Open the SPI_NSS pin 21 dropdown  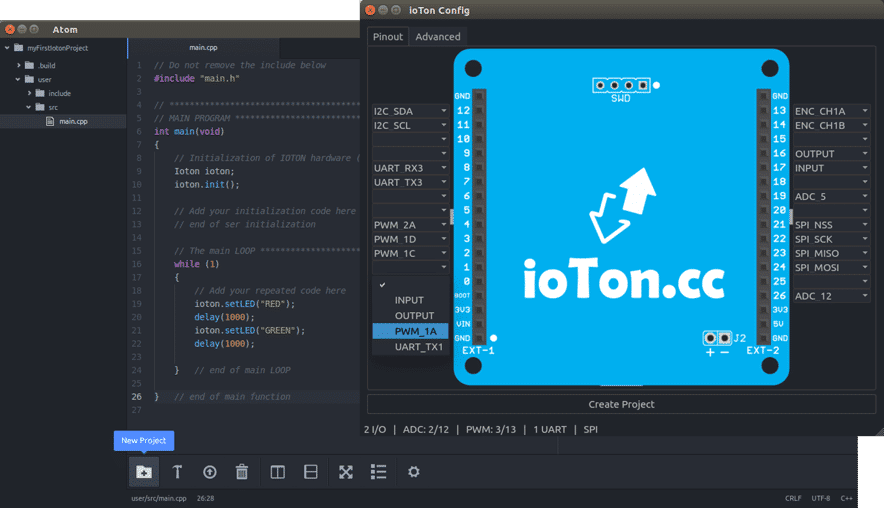832,225
